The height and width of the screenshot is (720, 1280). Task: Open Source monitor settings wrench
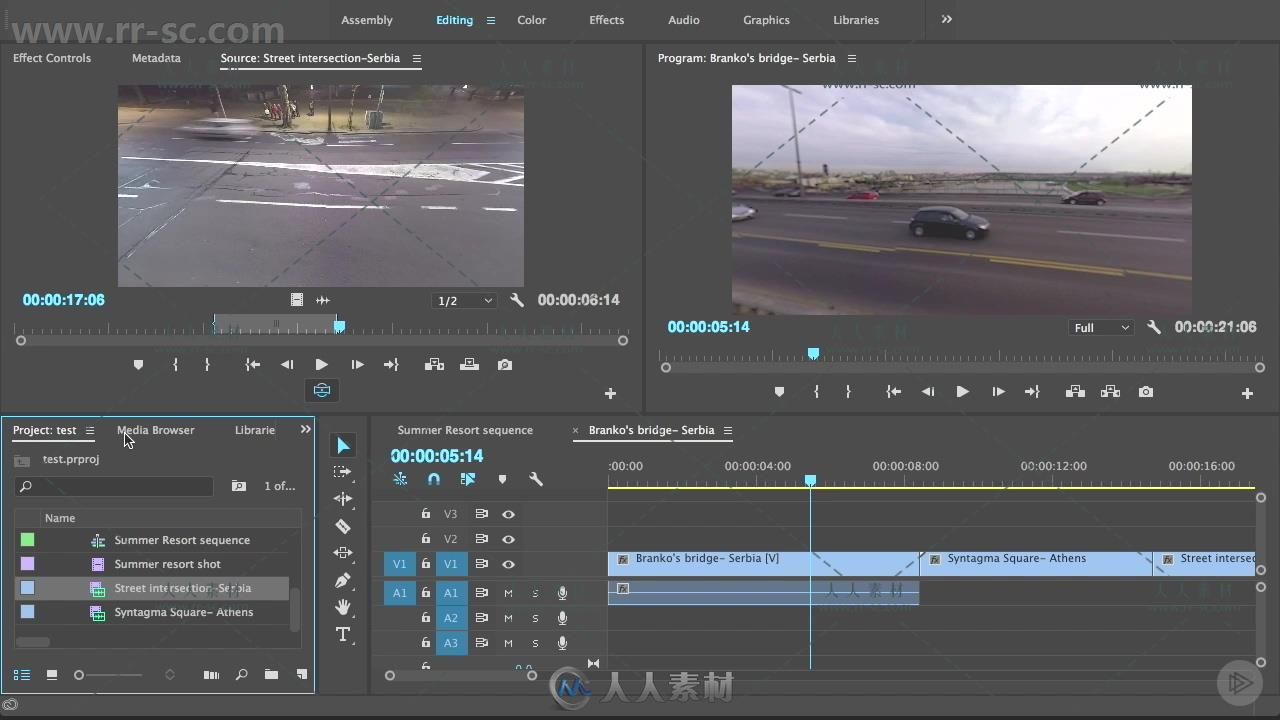[517, 300]
